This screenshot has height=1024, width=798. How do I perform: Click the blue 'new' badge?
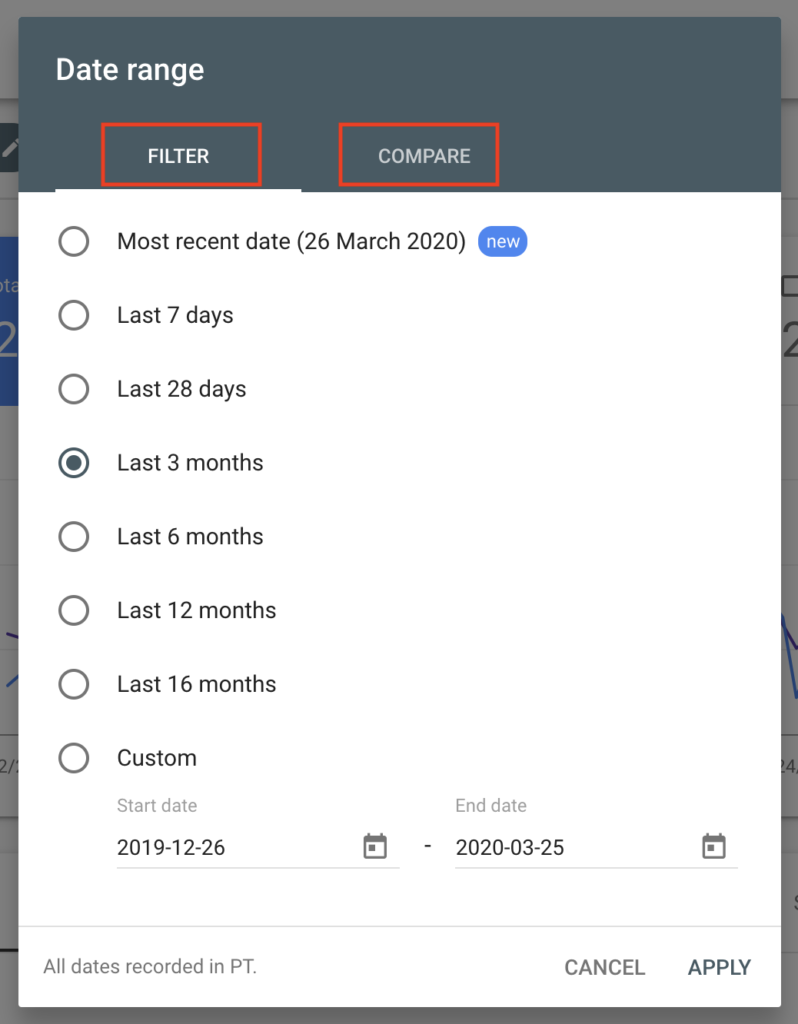coord(502,241)
